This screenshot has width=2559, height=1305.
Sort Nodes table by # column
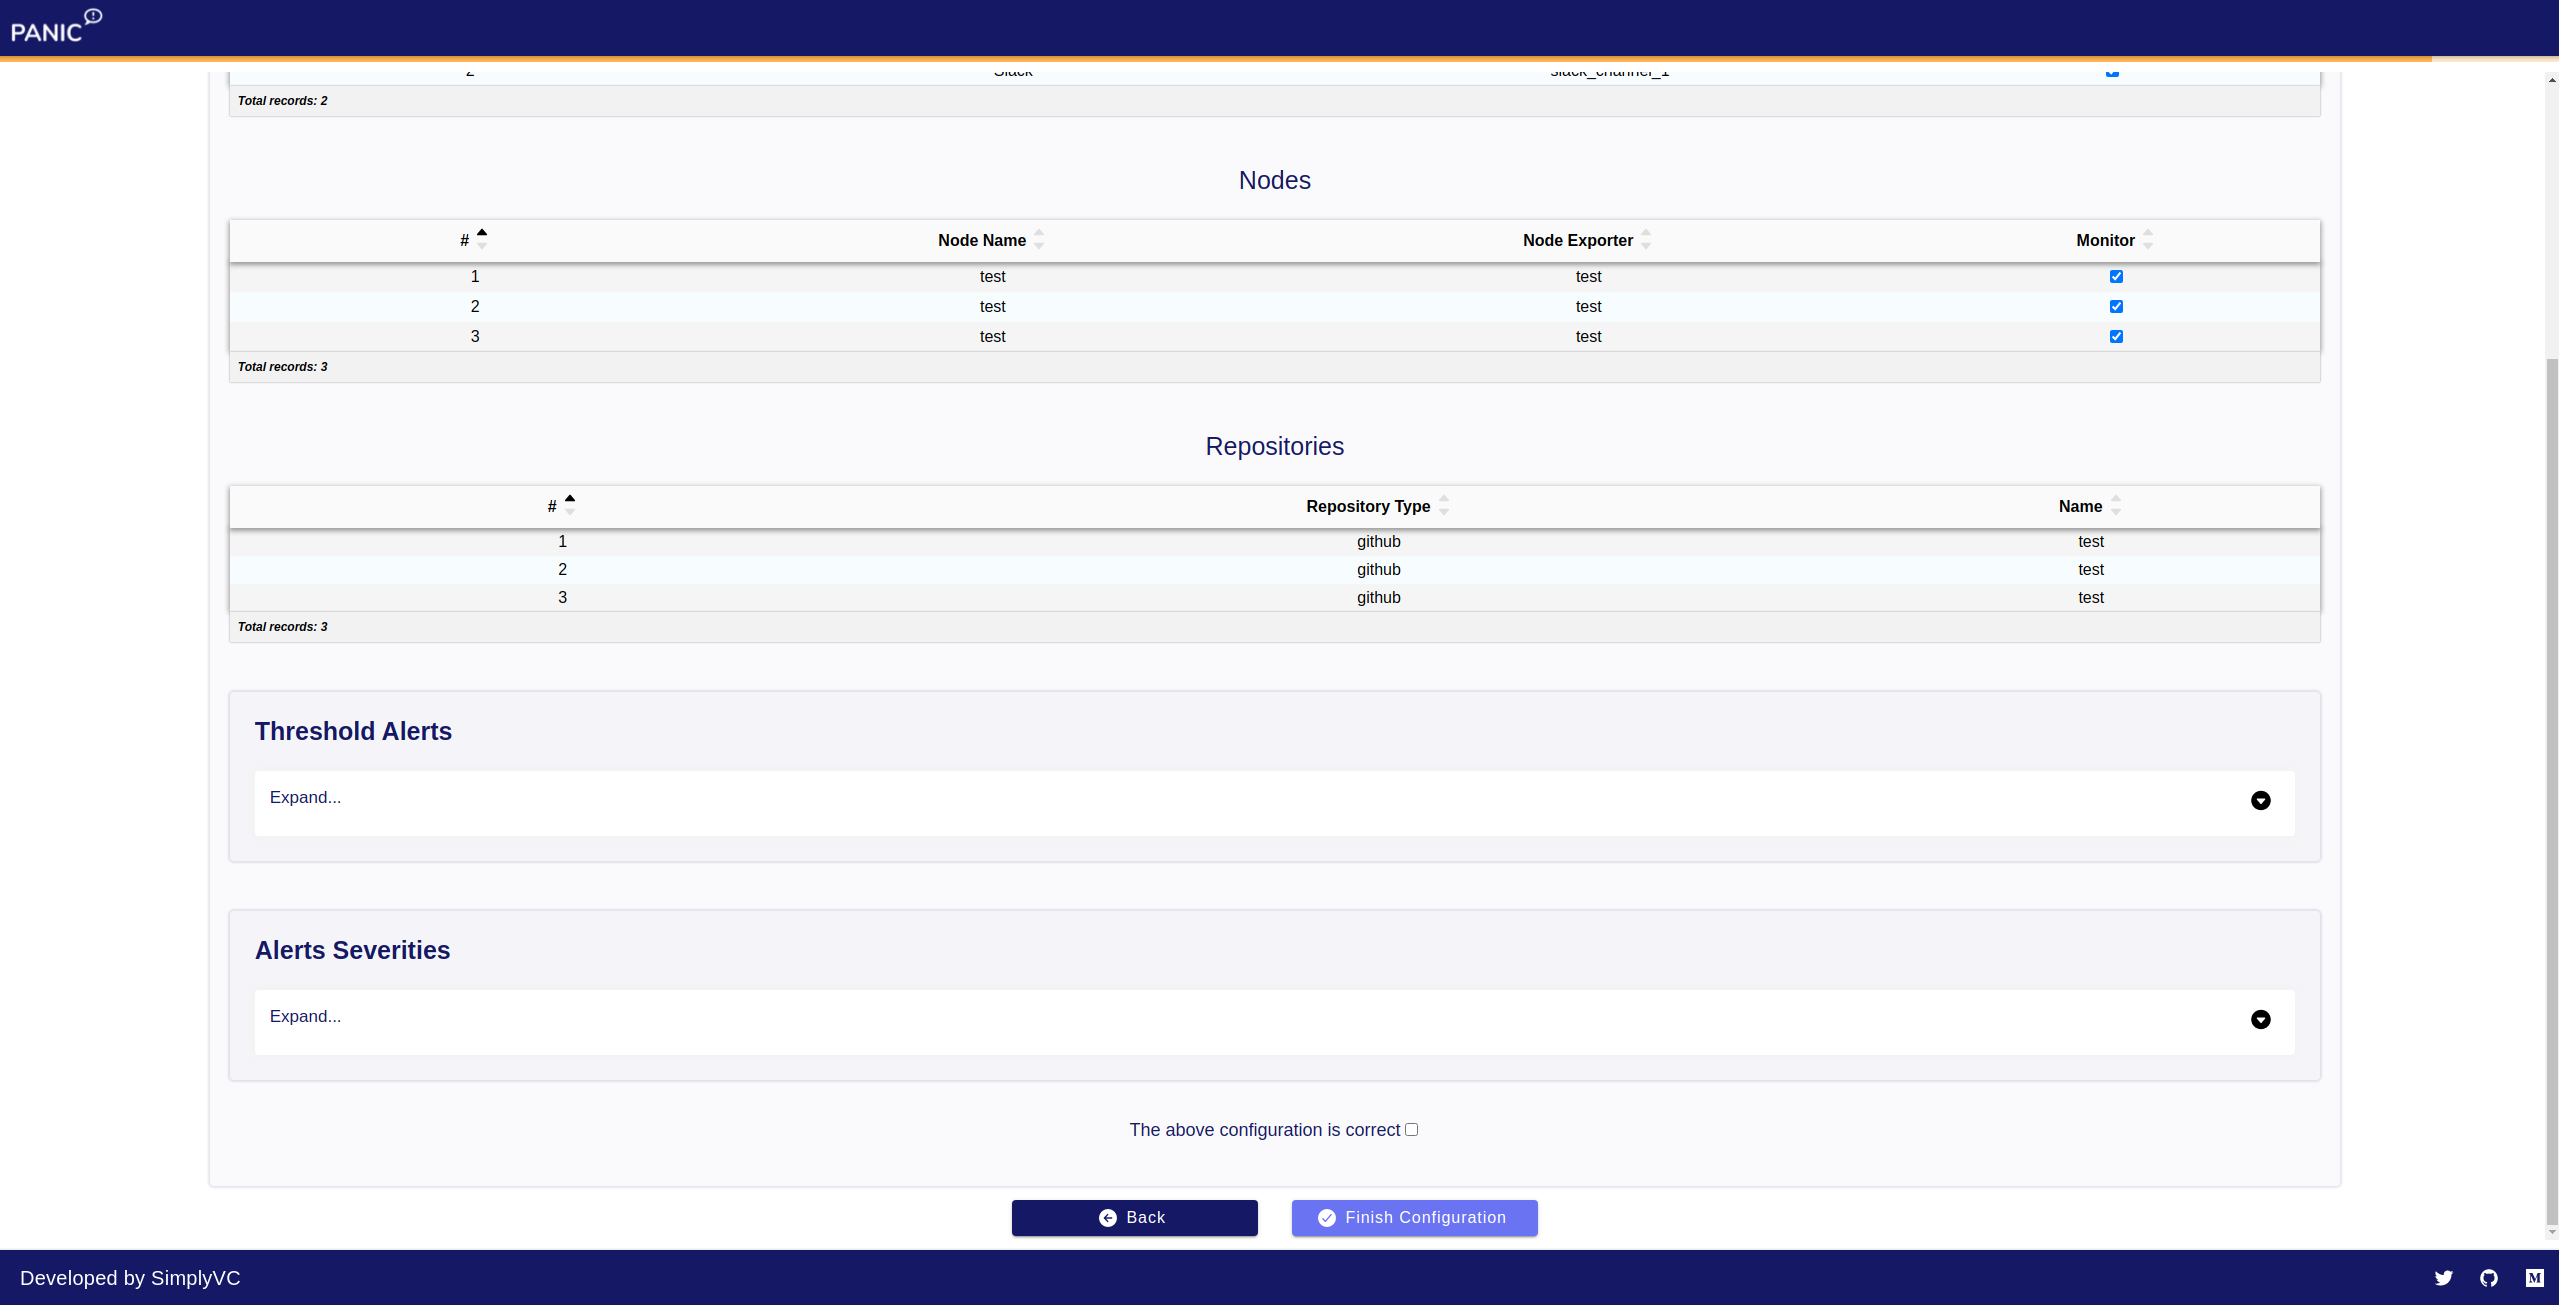[465, 240]
